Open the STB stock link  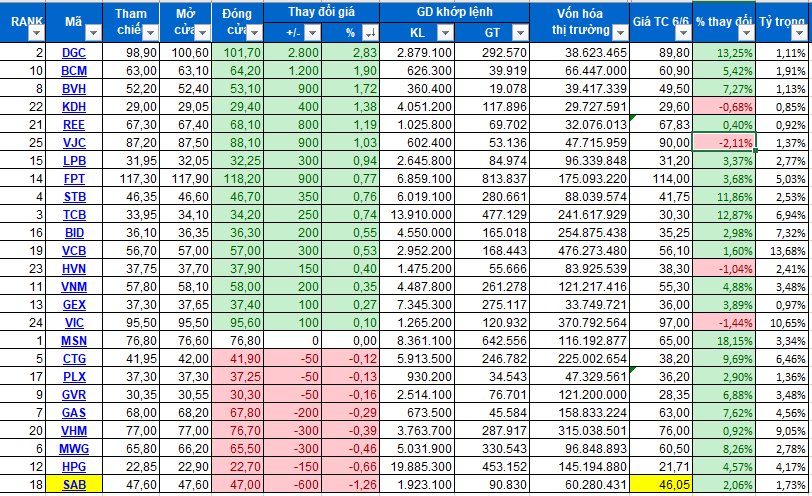(x=74, y=197)
